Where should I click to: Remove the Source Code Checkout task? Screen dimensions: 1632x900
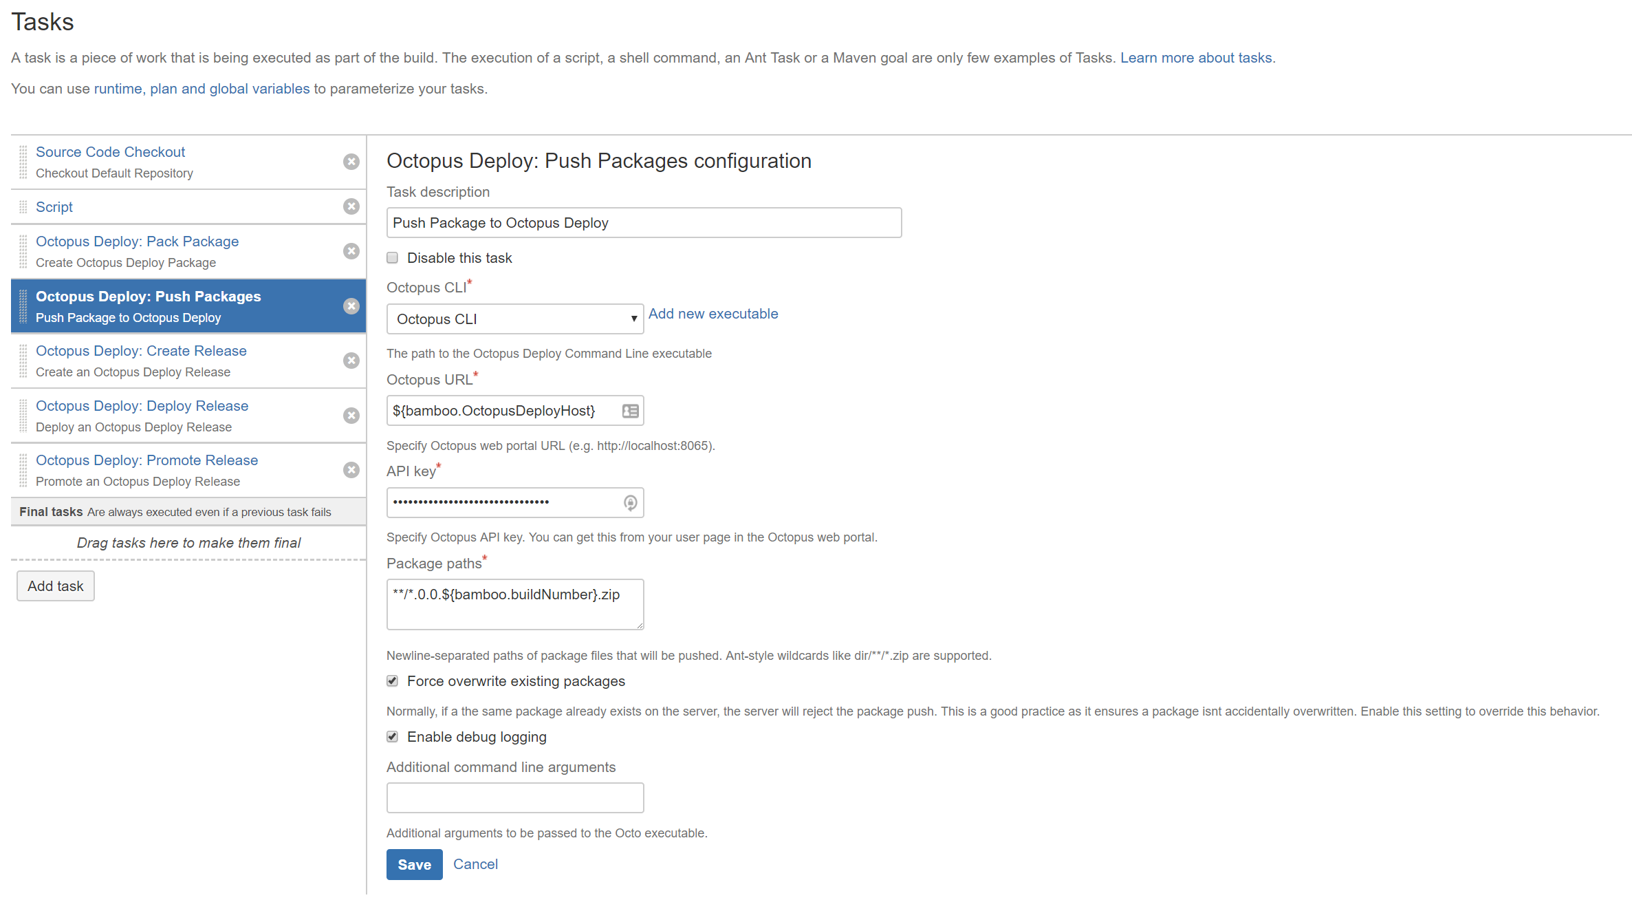[351, 161]
